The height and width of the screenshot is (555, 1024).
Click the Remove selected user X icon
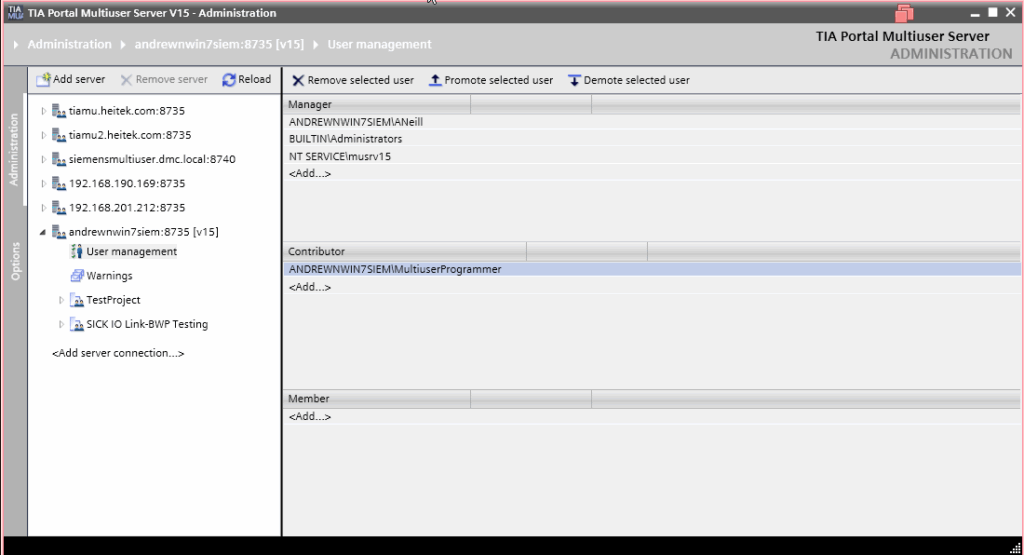coord(298,80)
